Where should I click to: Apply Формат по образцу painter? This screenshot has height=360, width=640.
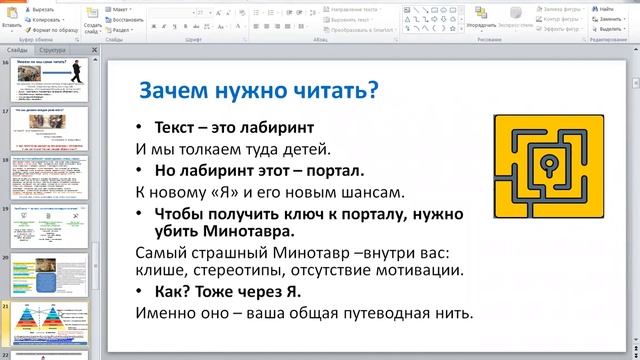pyautogui.click(x=51, y=30)
